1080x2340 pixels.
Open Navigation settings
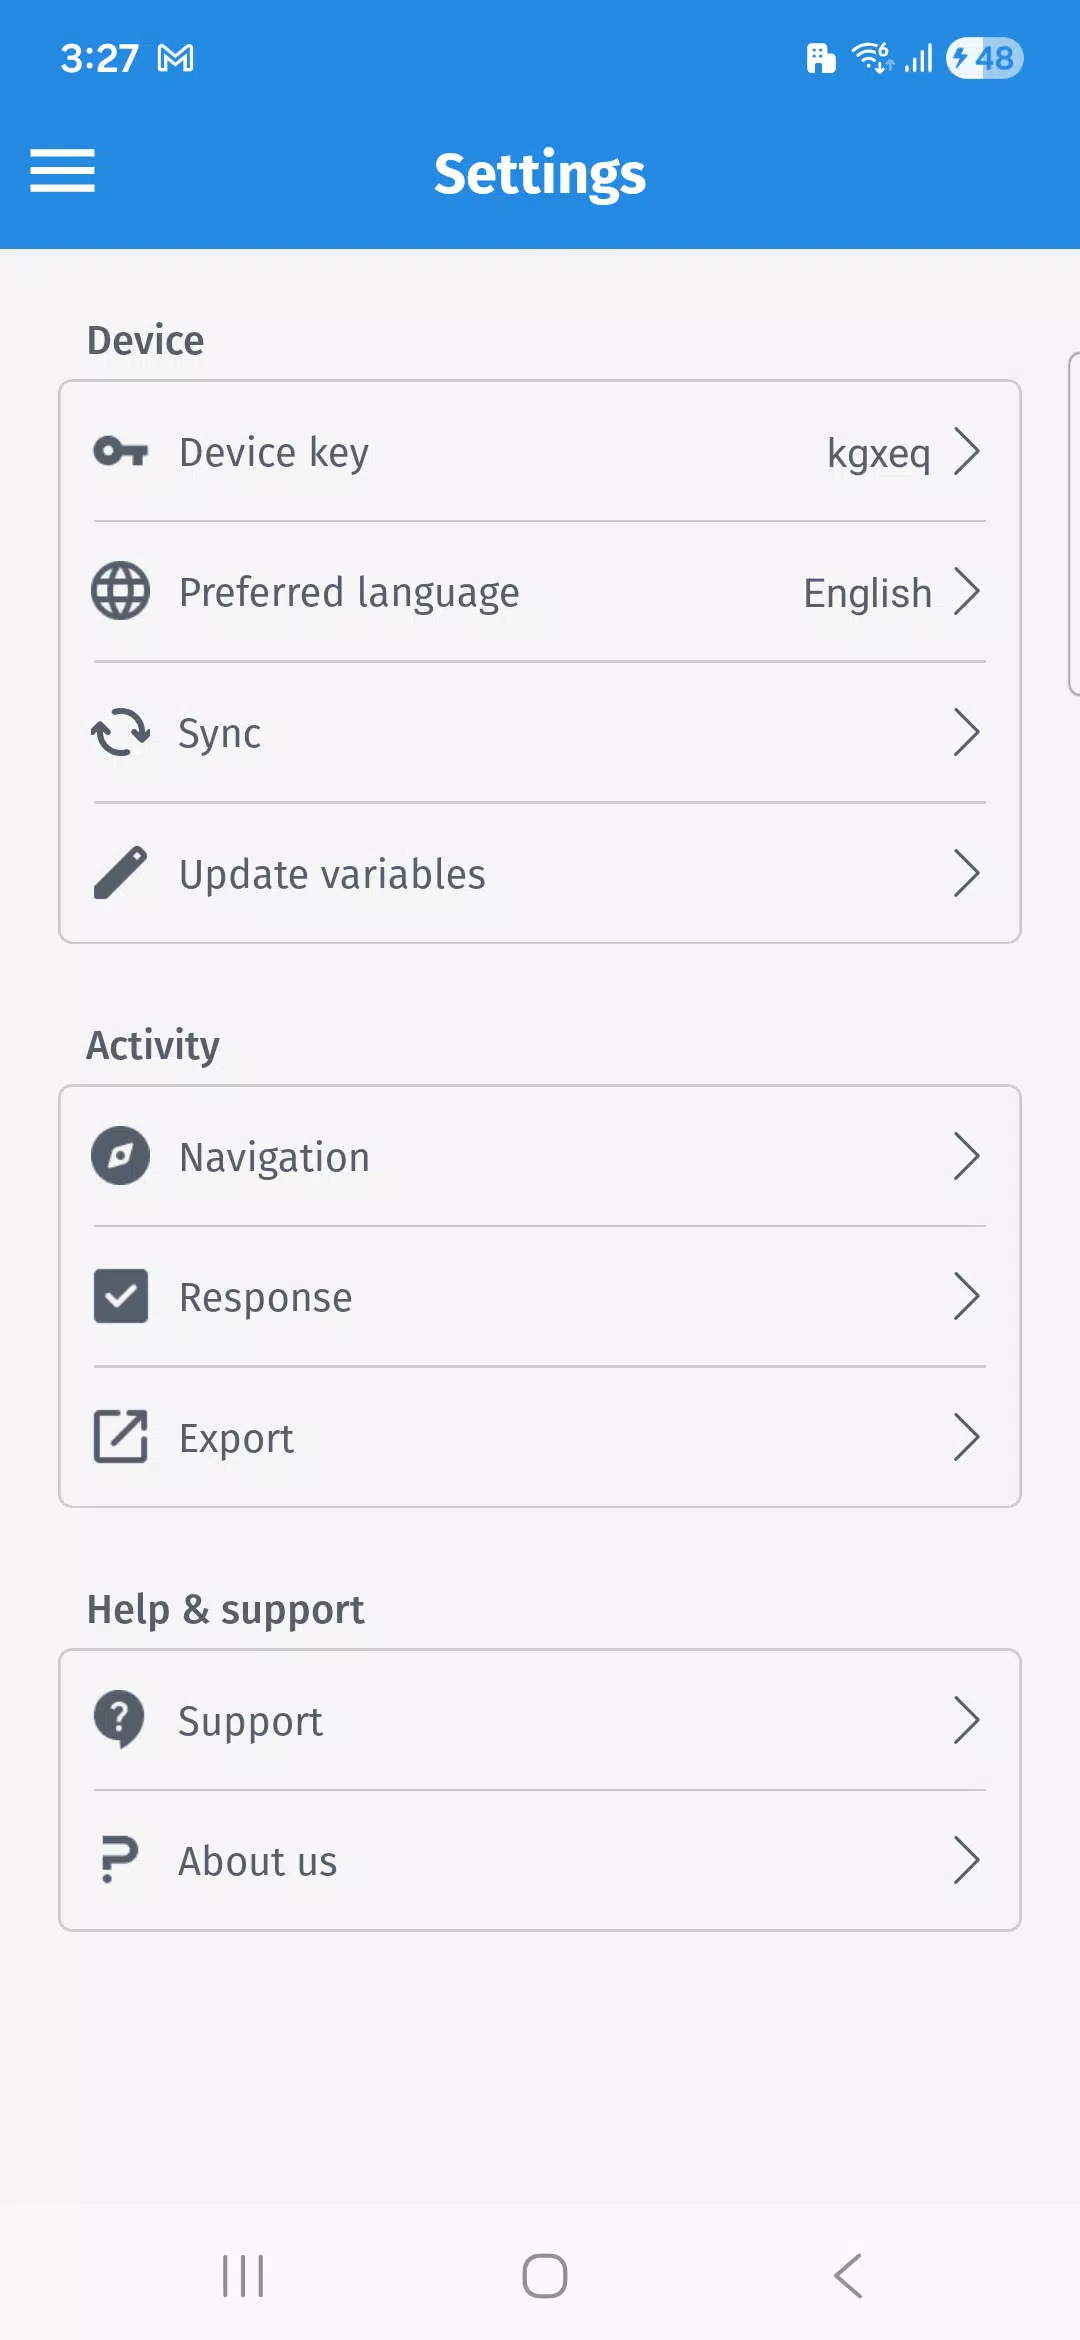[x=540, y=1156]
